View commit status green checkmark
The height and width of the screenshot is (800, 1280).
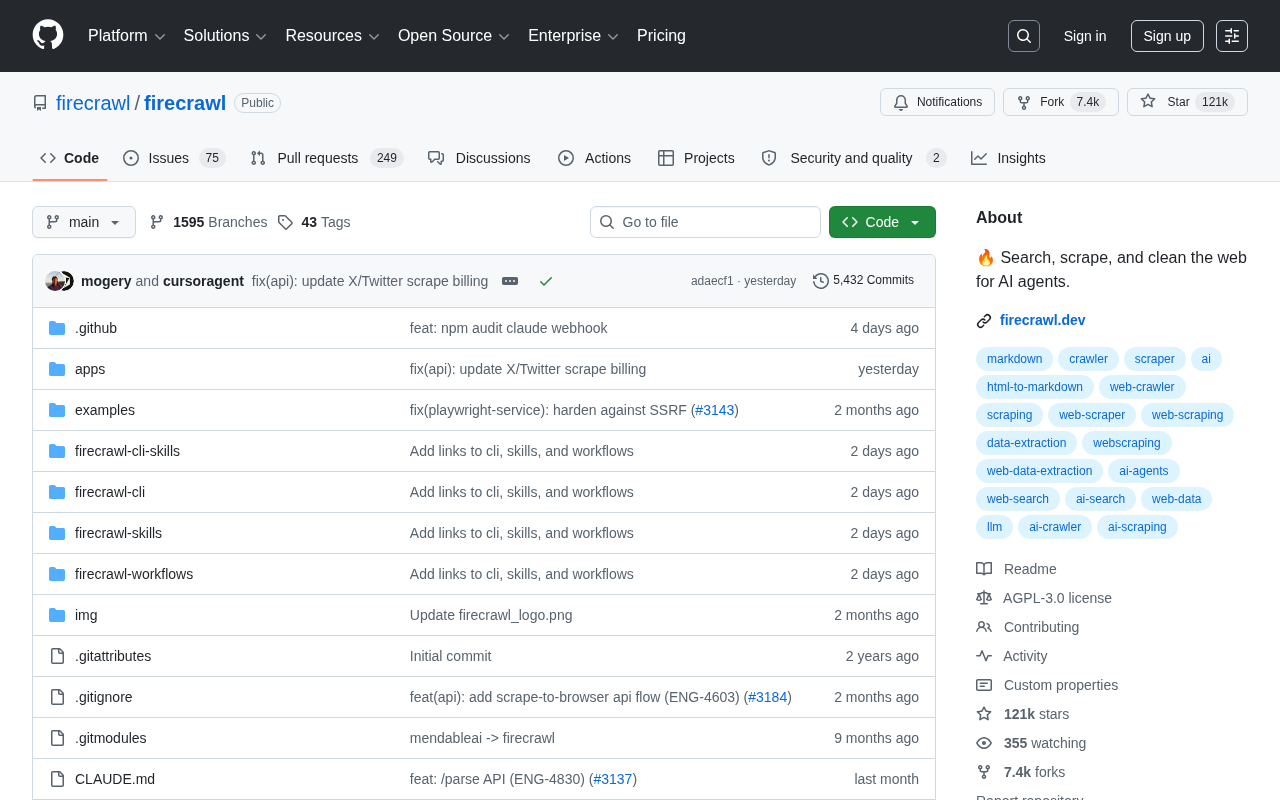pos(546,281)
